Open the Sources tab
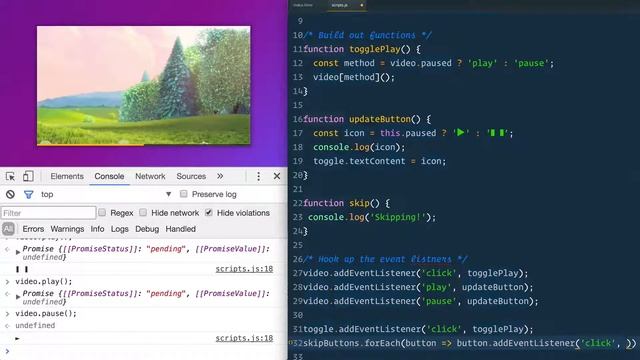This screenshot has height=360, width=640. (x=191, y=176)
